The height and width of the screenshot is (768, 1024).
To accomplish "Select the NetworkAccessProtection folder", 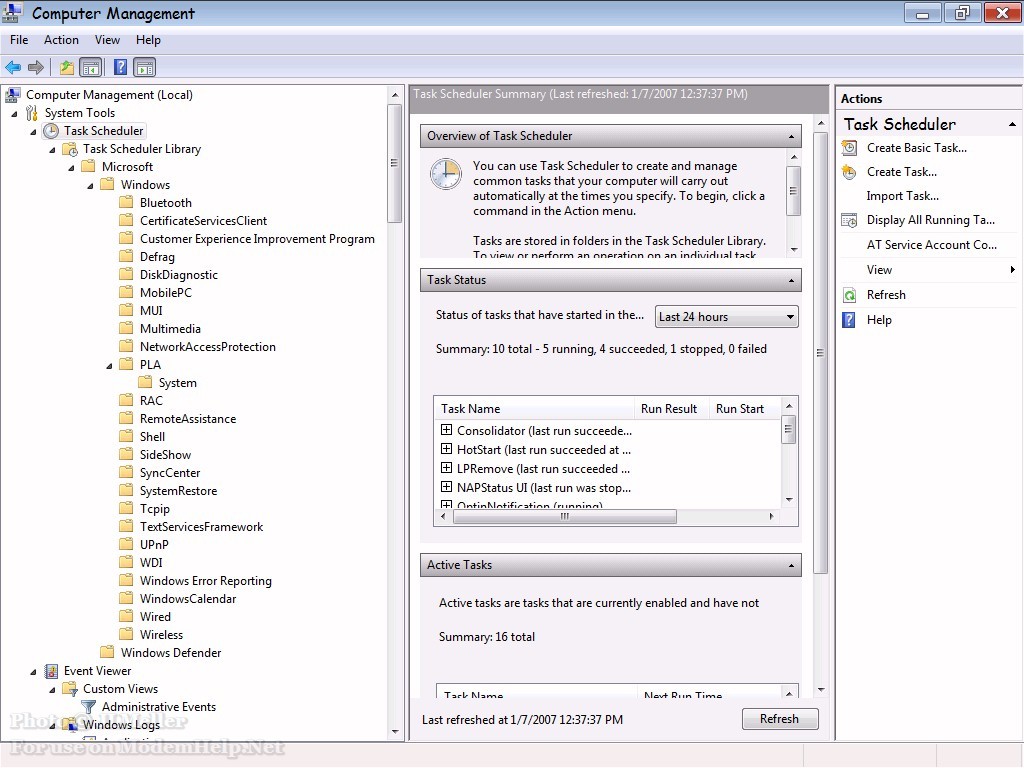I will click(208, 347).
